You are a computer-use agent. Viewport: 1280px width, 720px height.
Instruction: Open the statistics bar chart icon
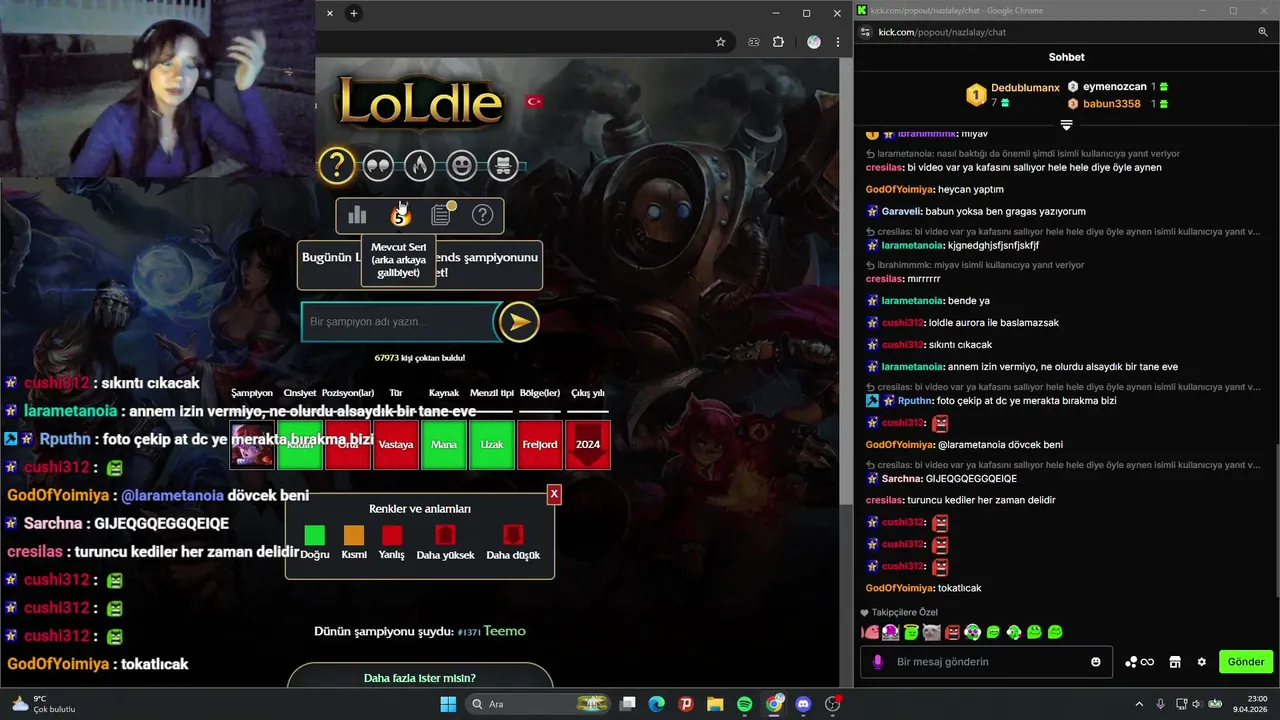coord(357,215)
